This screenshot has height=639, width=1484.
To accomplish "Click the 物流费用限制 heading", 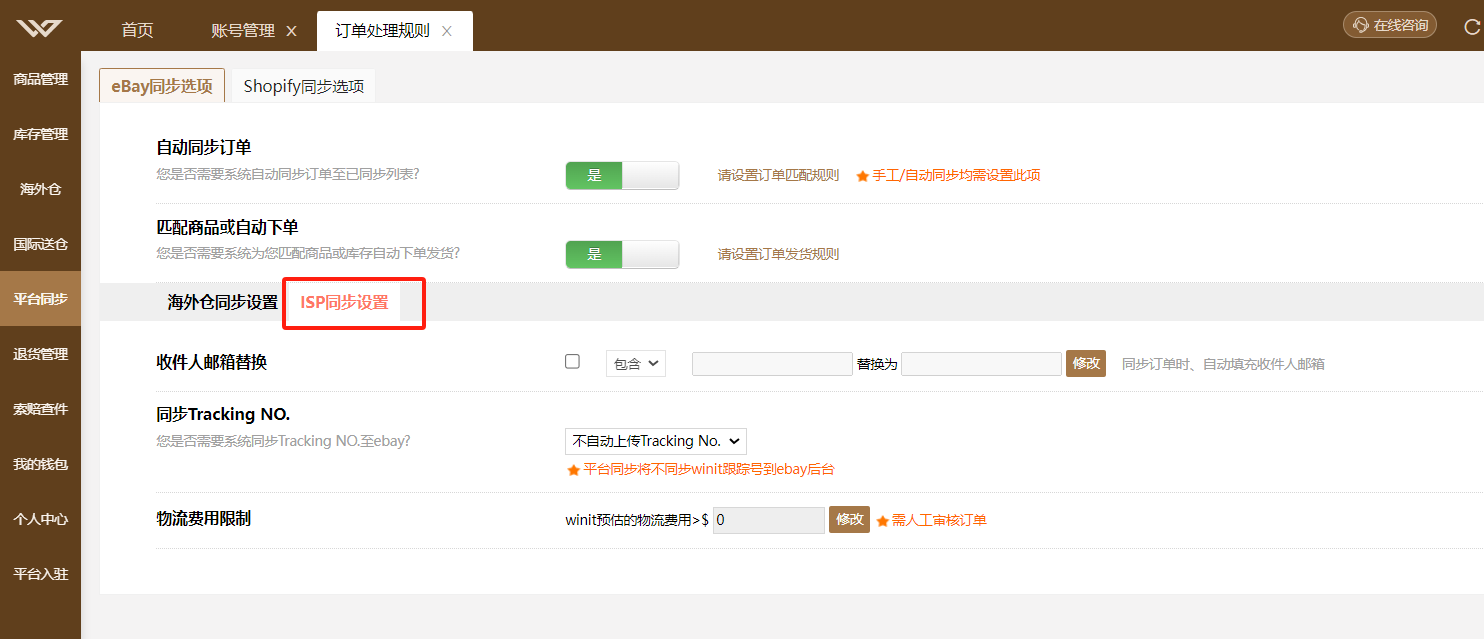I will [x=203, y=518].
